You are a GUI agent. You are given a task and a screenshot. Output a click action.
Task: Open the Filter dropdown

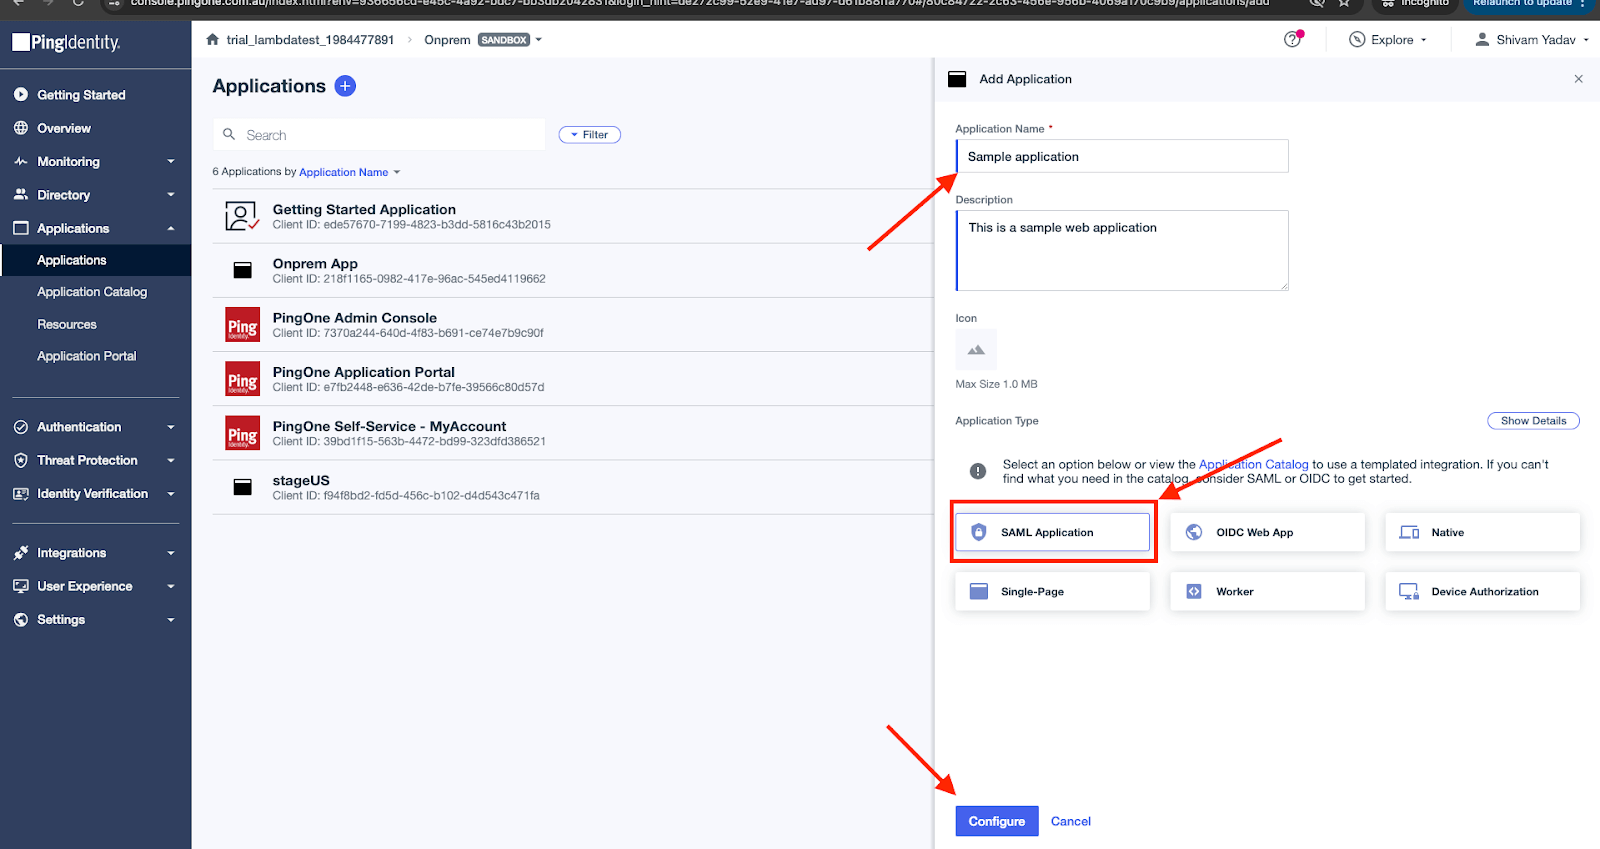coord(590,135)
